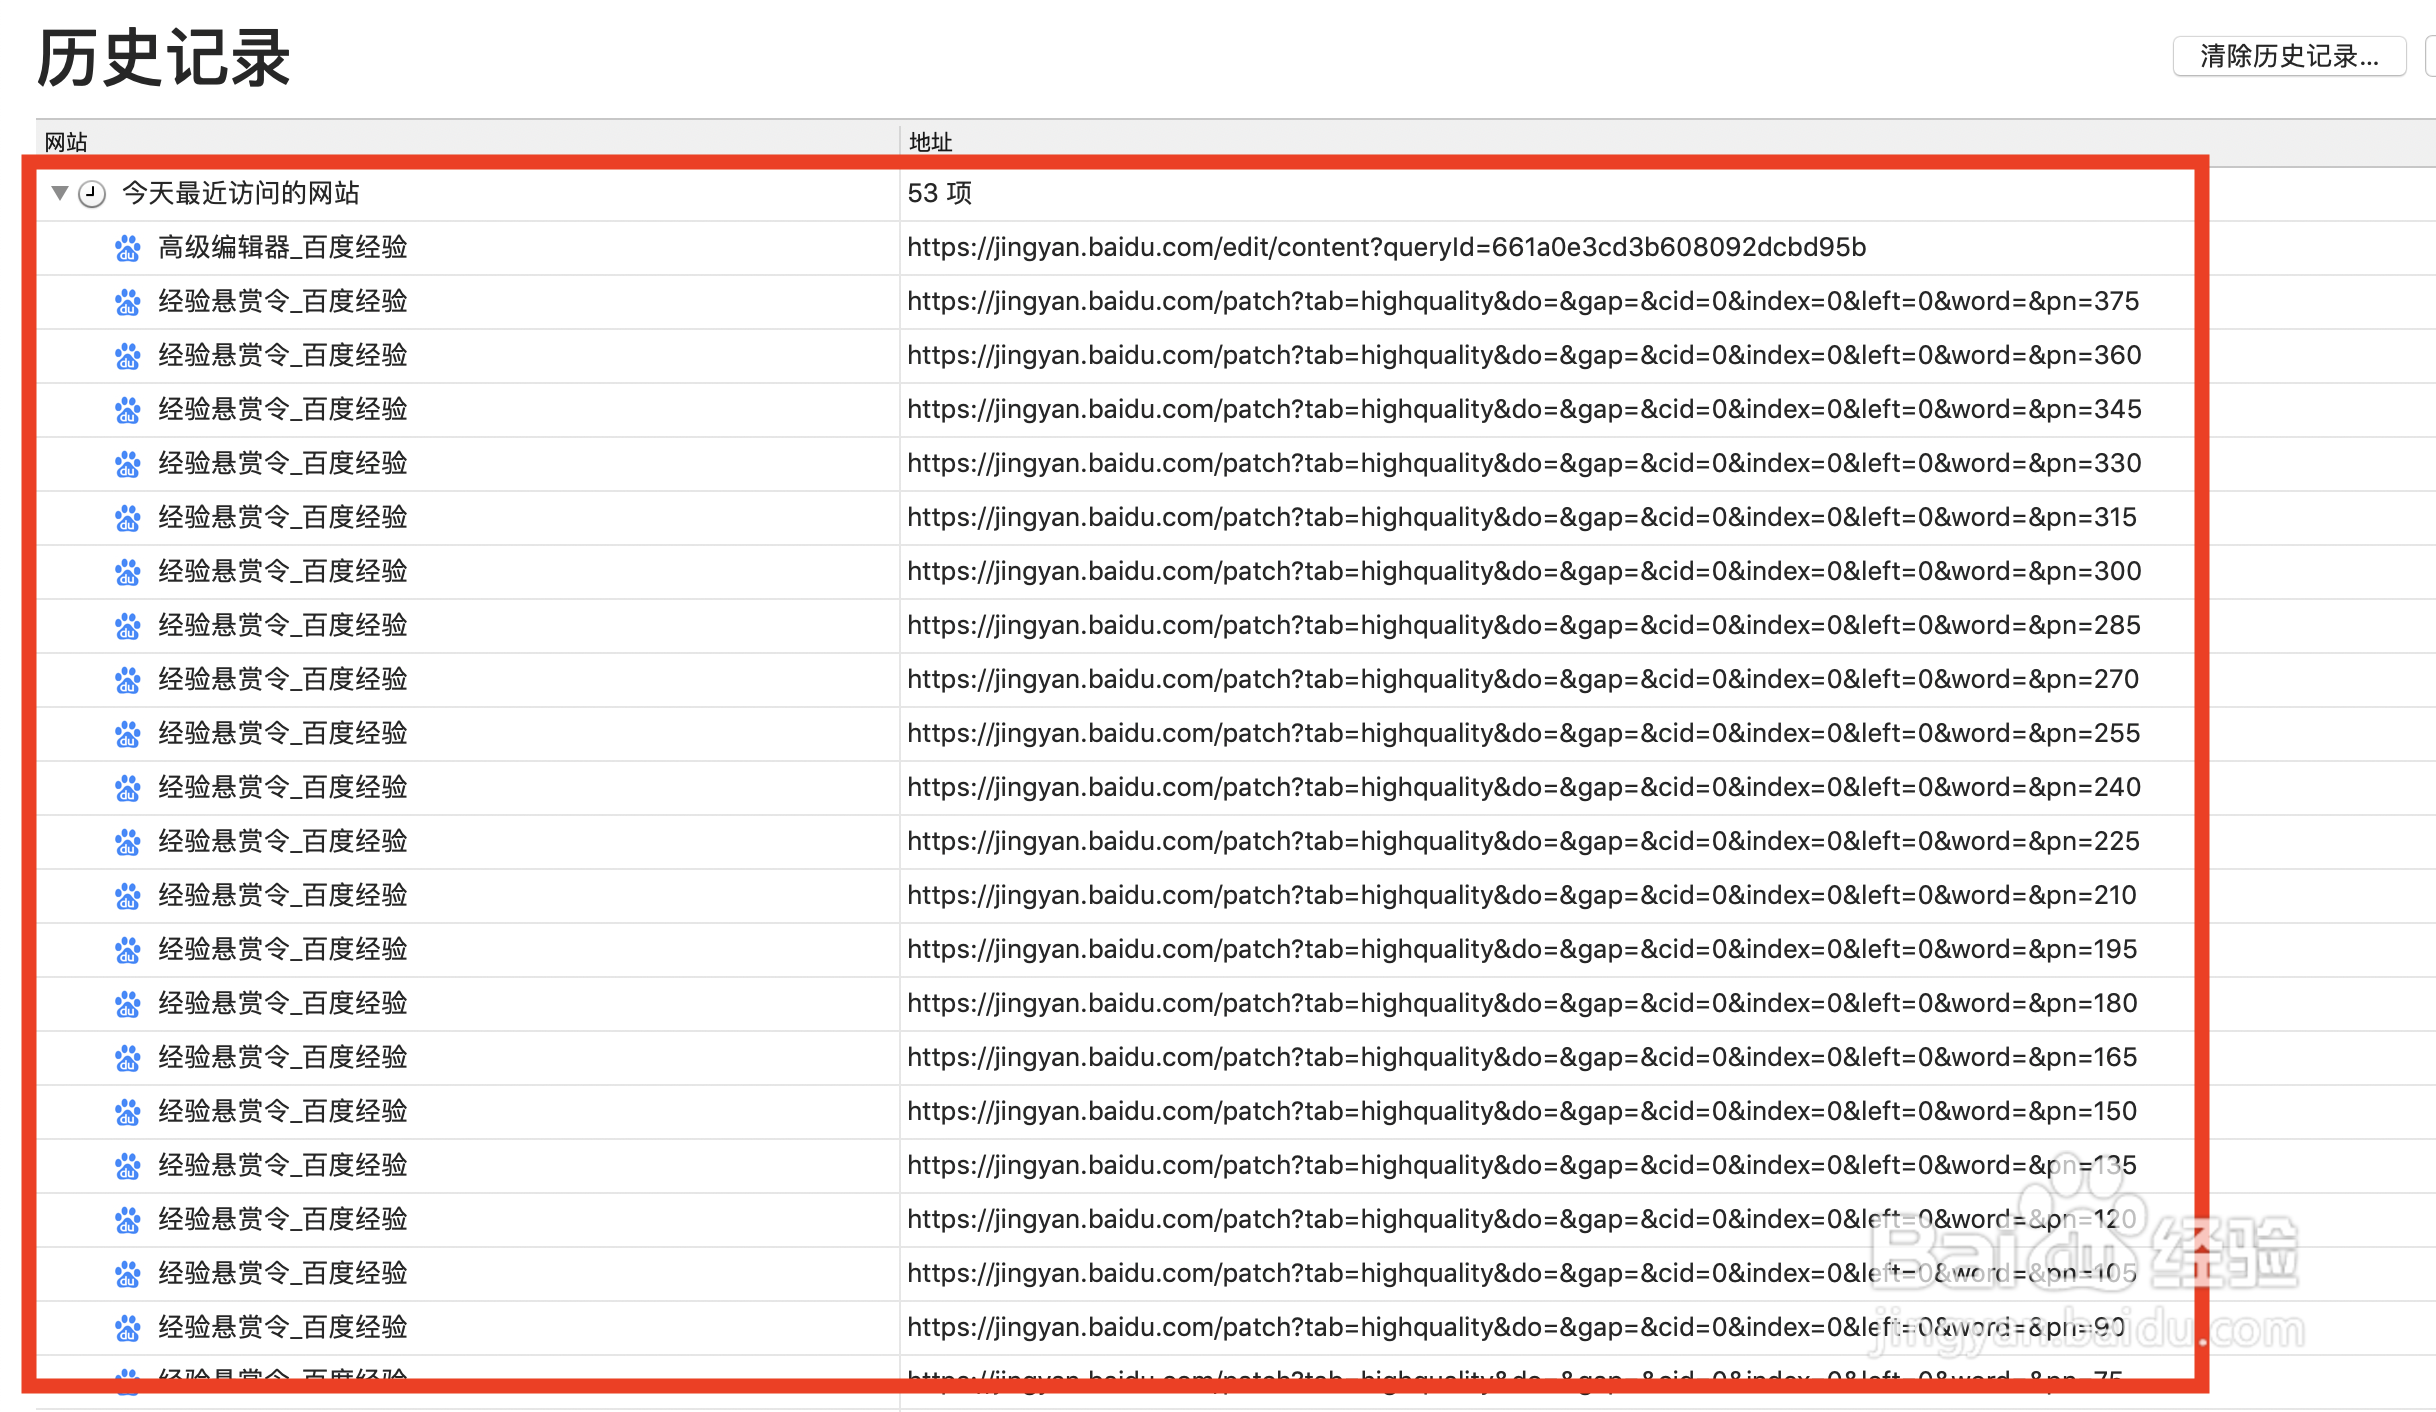Select the 高级编辑器_百度经验 history title

(283, 247)
